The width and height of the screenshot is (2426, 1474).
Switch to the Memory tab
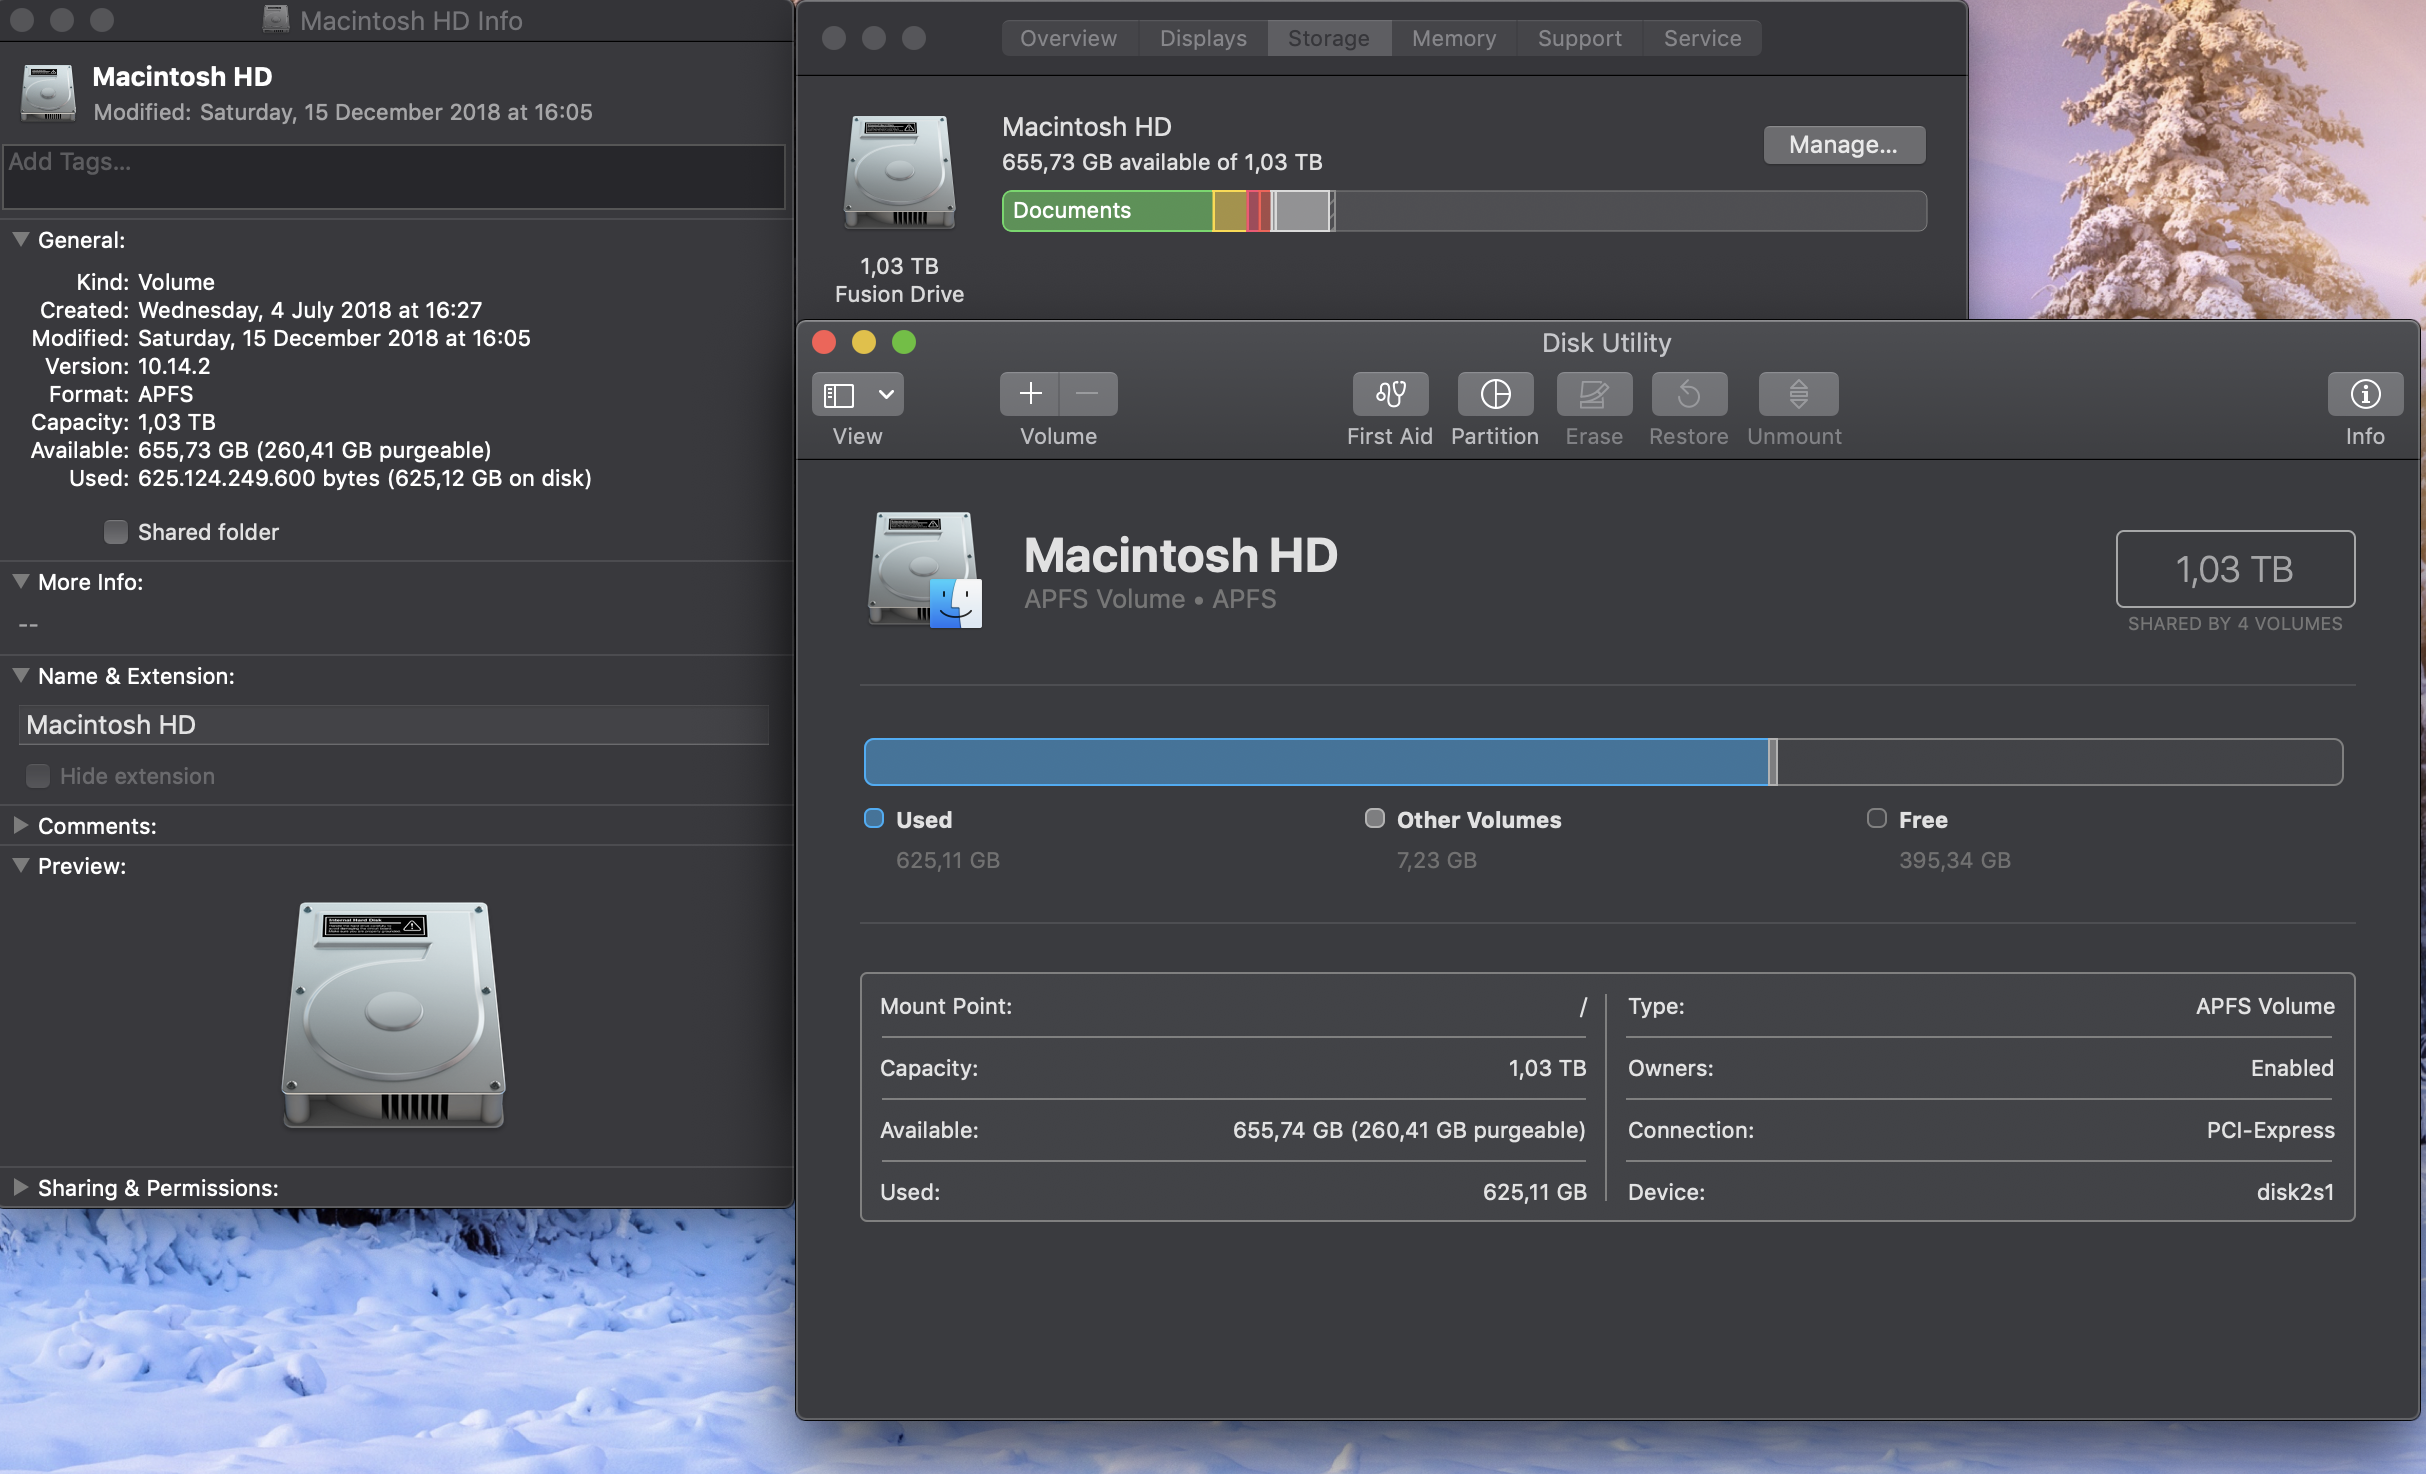[x=1454, y=38]
